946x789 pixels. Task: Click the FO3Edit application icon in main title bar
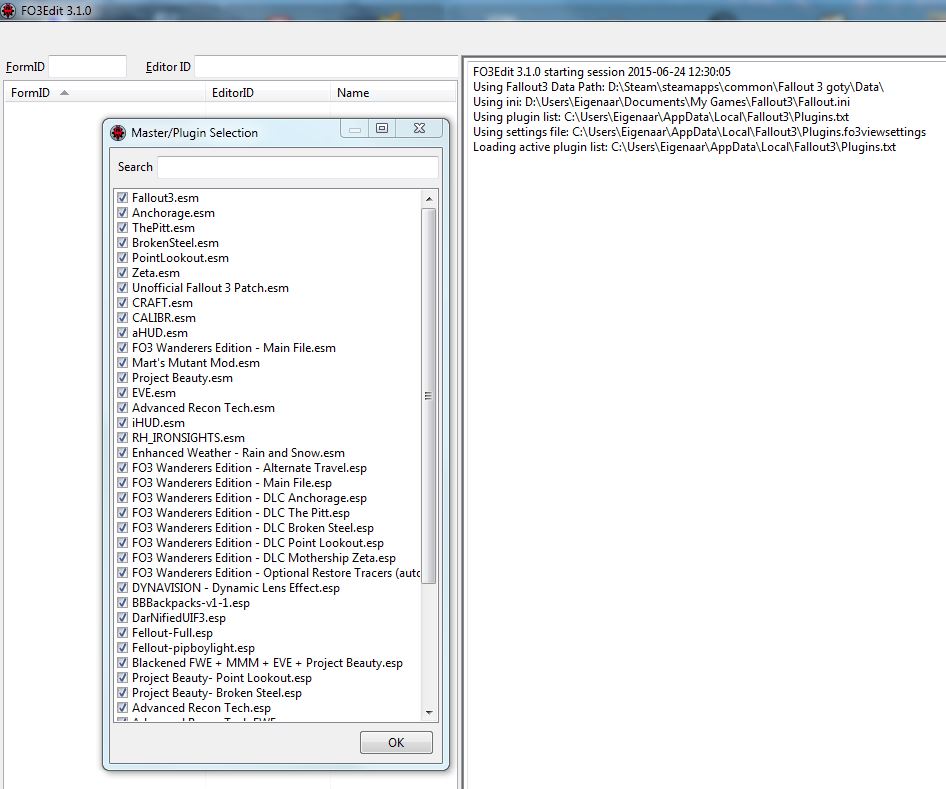(8, 10)
